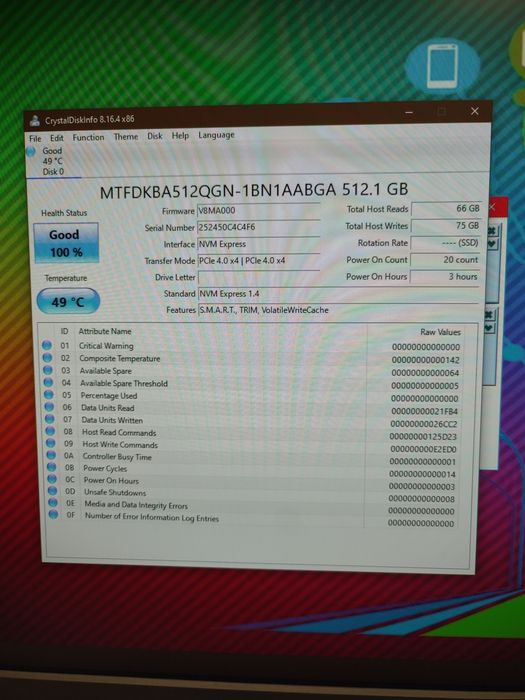Open the Theme menu

tap(126, 137)
